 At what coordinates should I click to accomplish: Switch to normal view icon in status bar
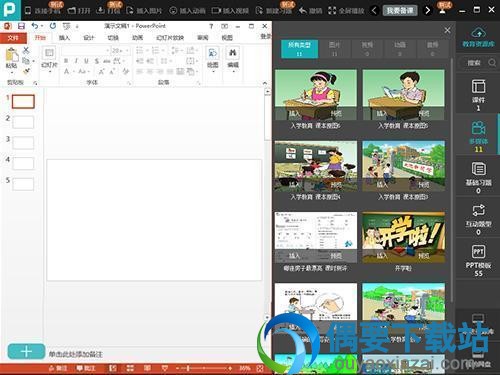coord(113,368)
